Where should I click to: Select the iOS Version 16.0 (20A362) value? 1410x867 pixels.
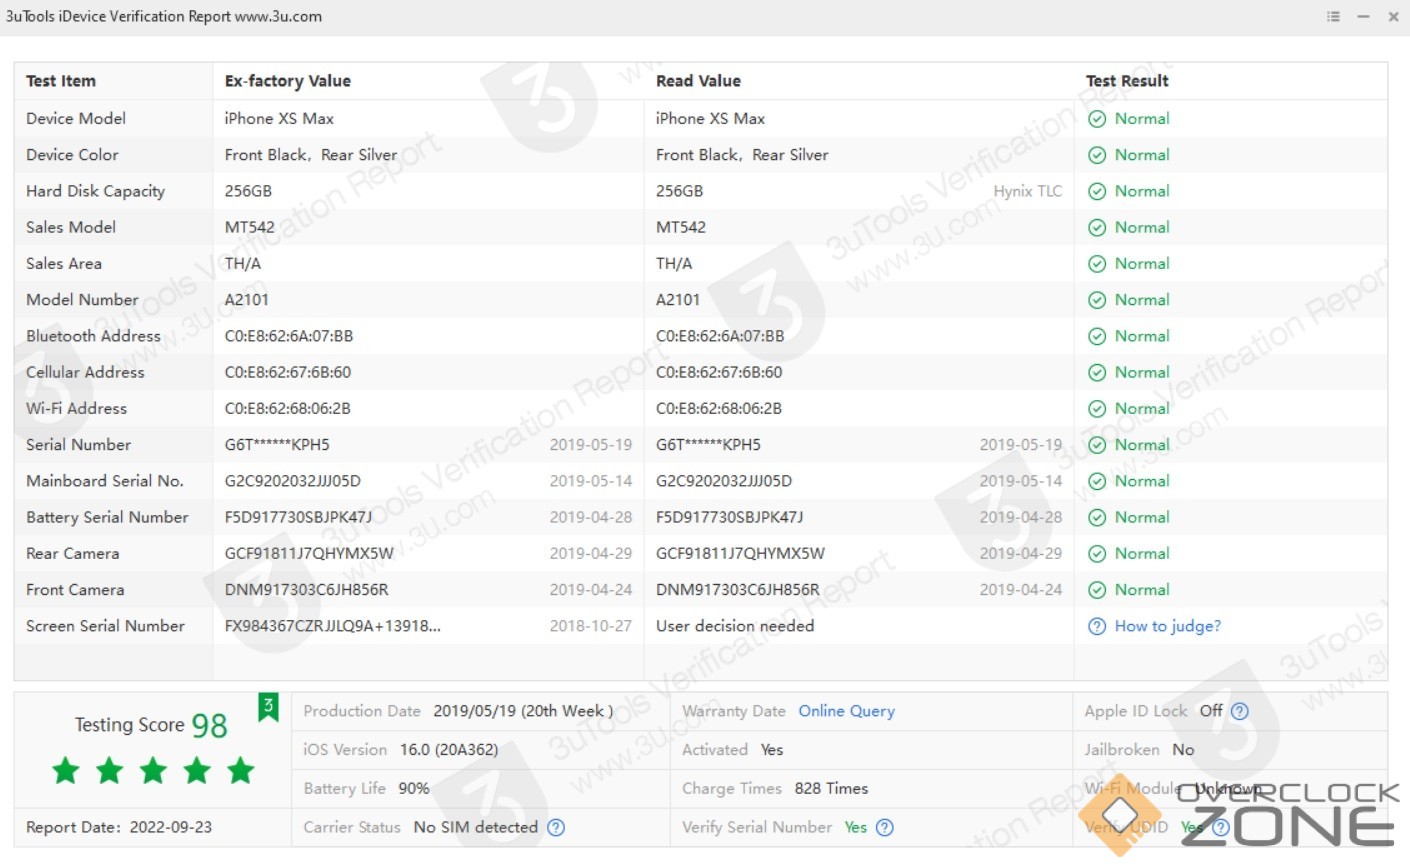point(449,749)
